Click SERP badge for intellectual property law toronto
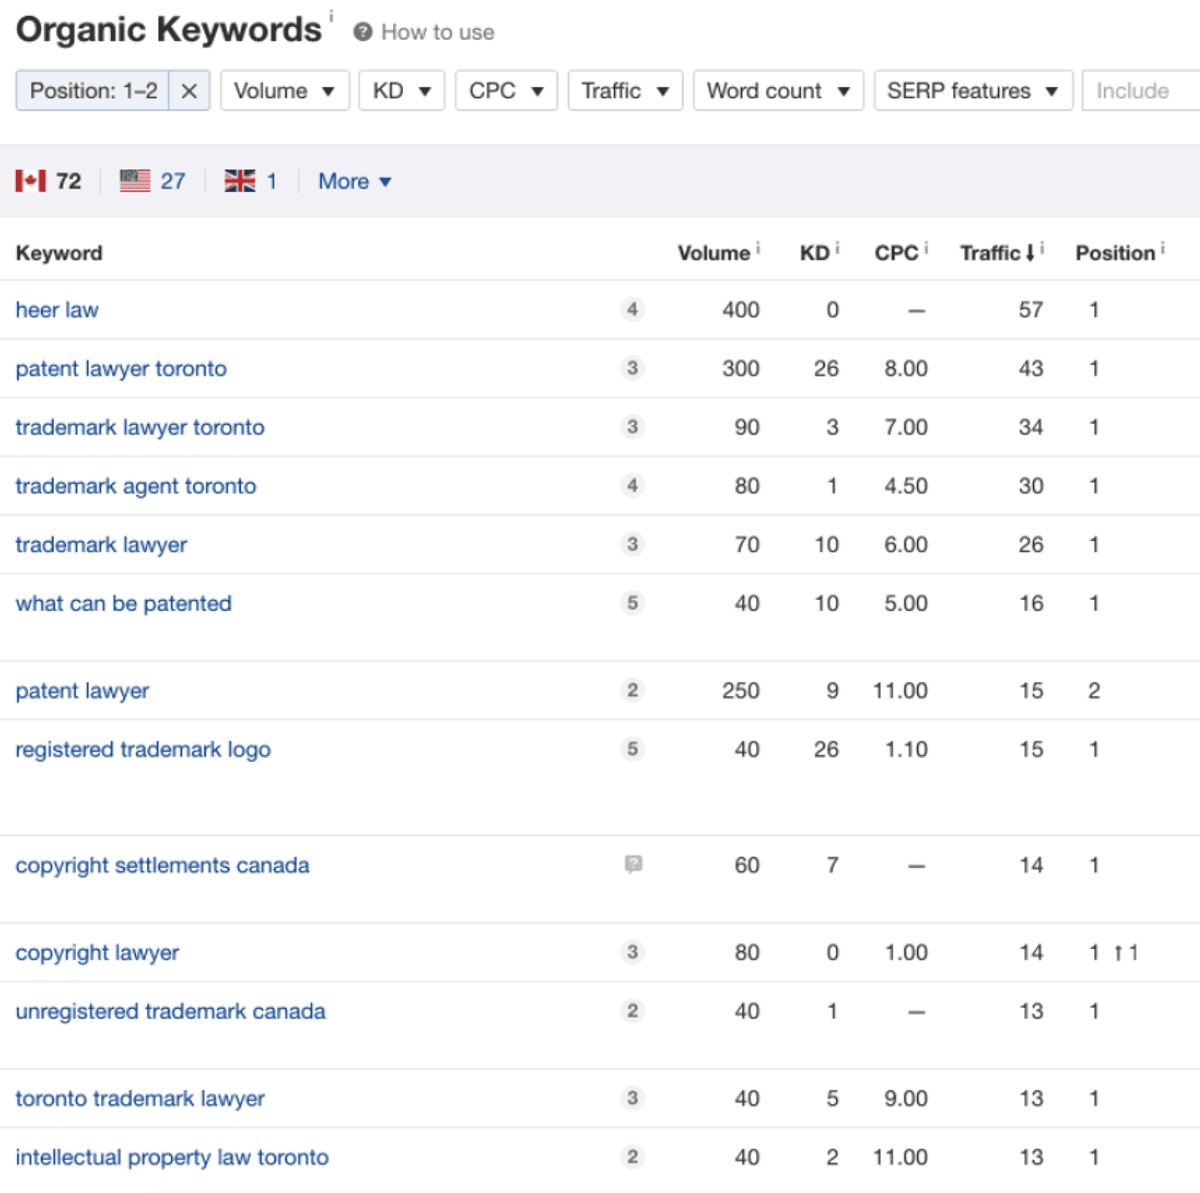 click(x=632, y=1158)
